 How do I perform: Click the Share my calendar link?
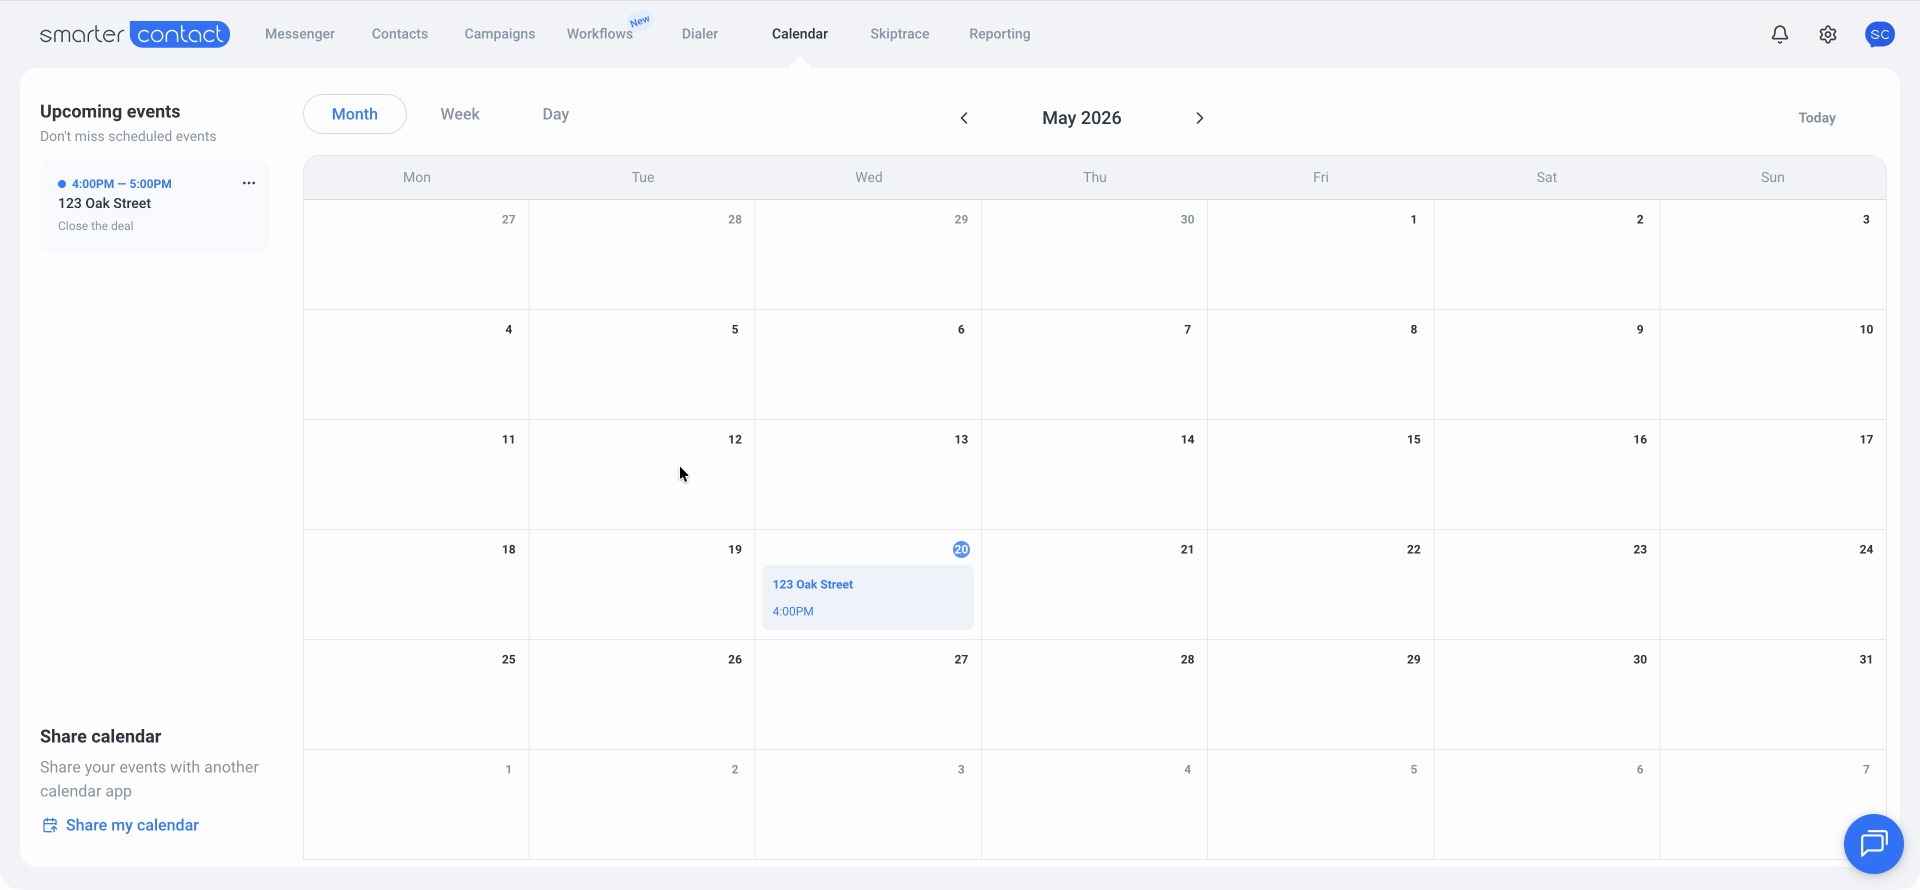[132, 825]
